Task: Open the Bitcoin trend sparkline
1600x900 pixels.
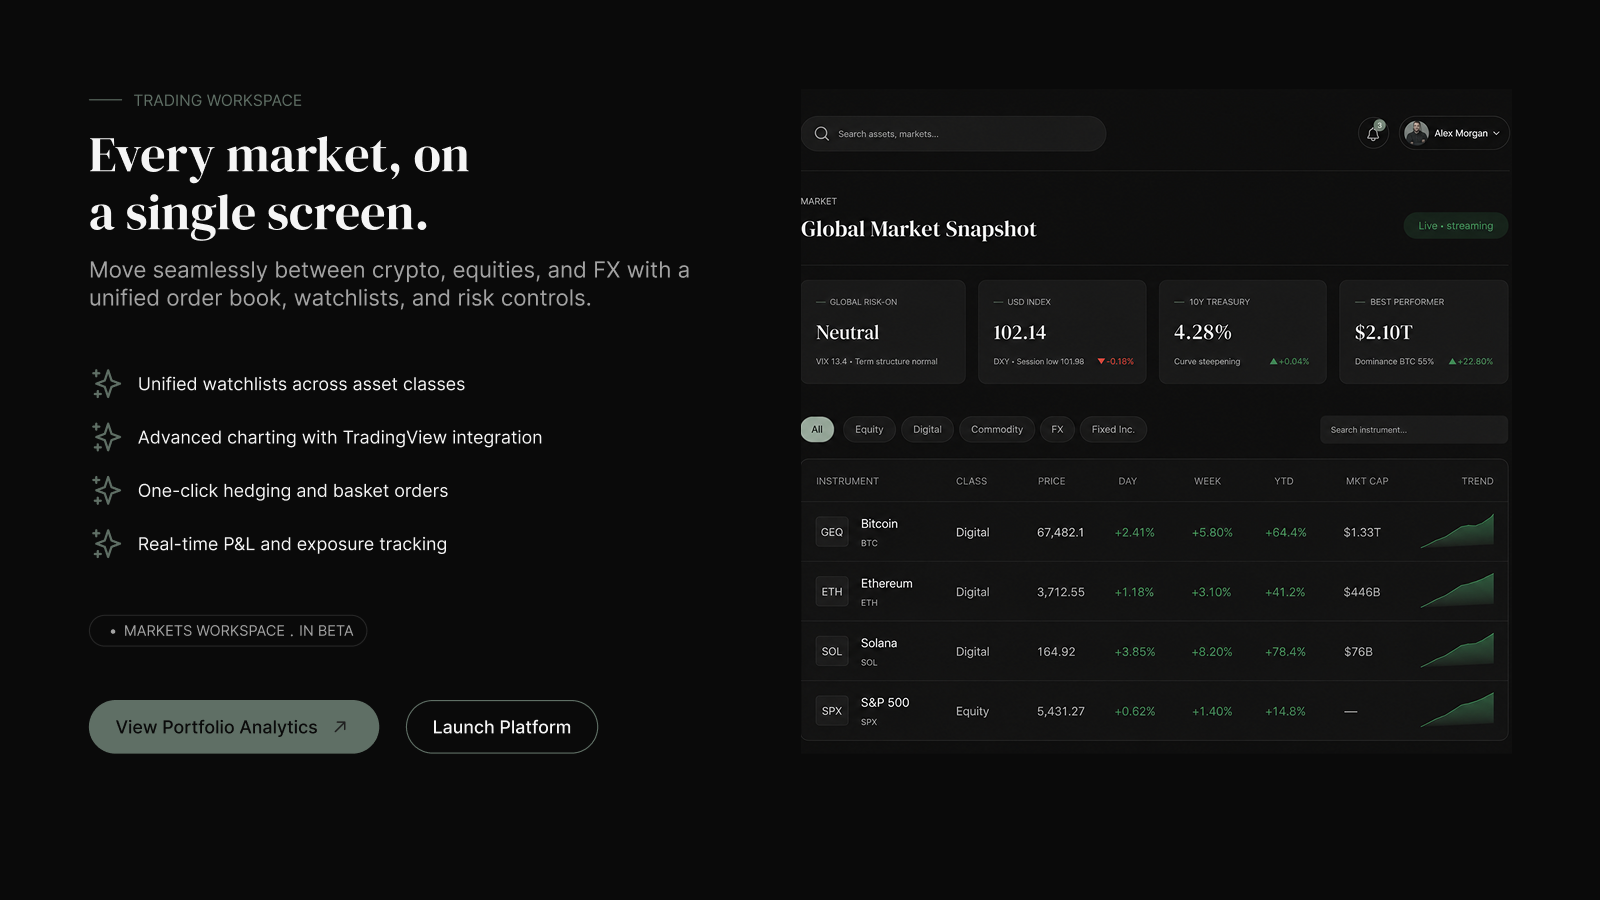Action: [1457, 531]
